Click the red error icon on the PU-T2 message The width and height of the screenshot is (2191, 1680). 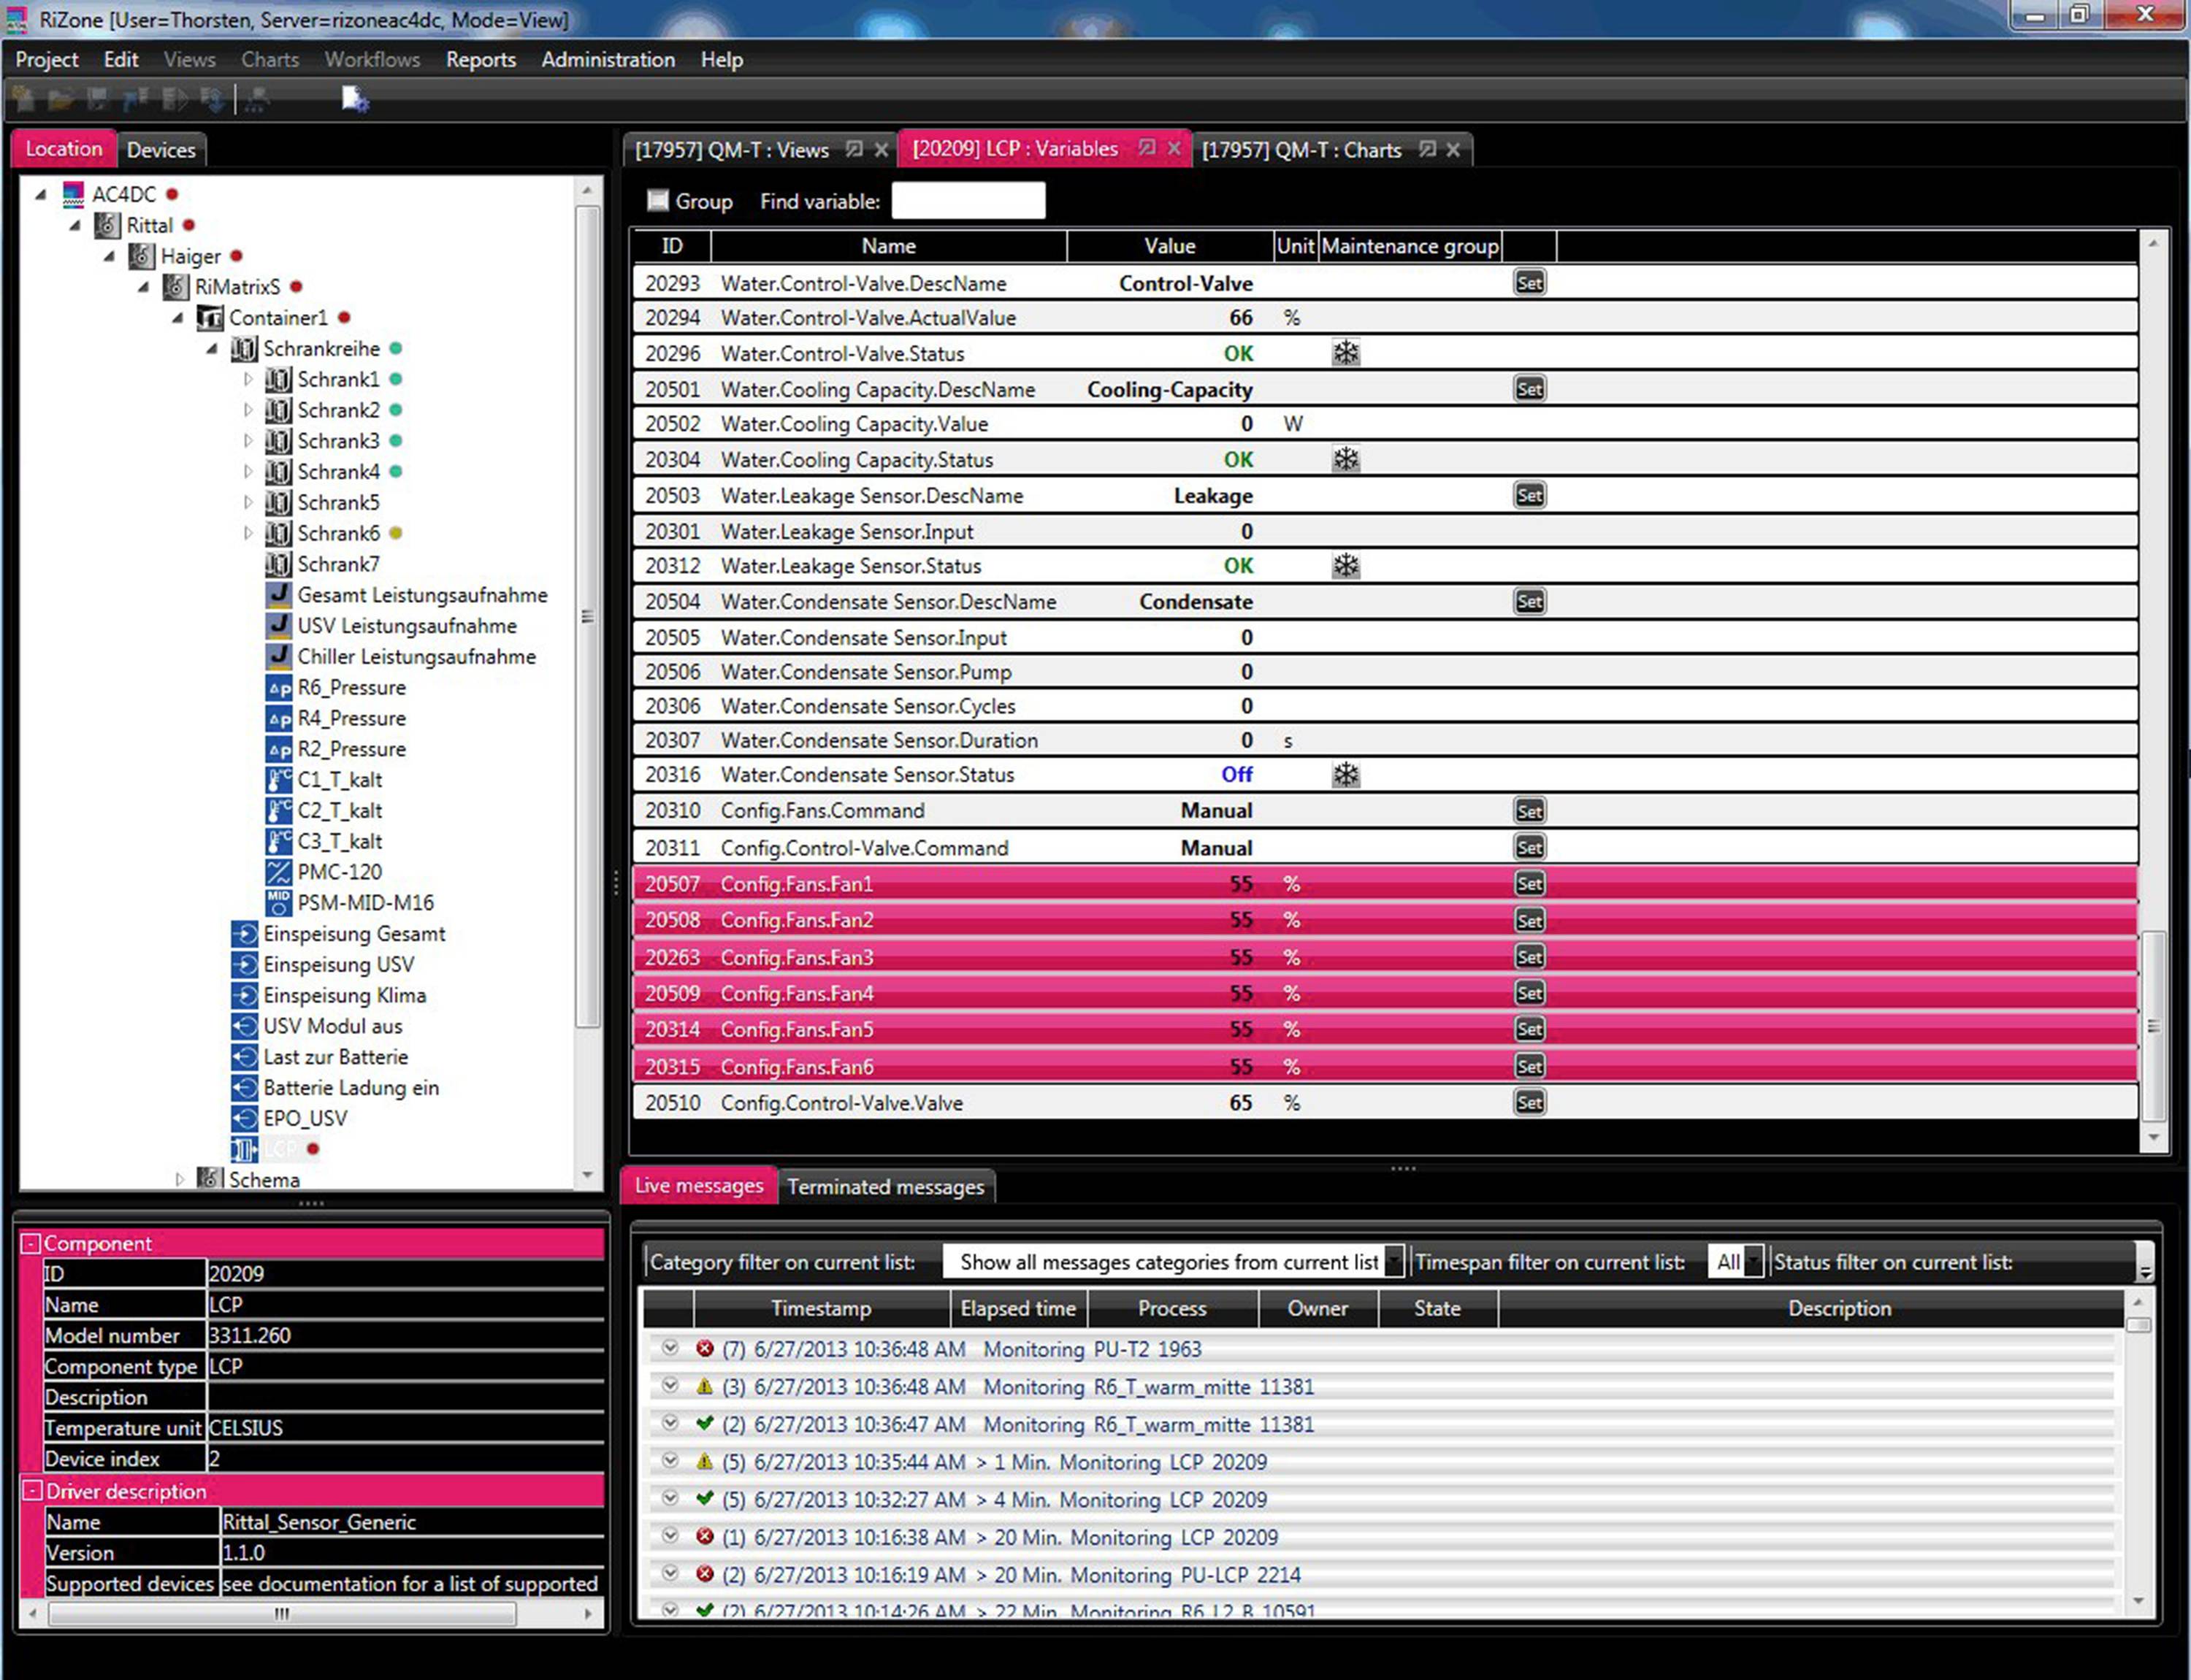[x=705, y=1349]
